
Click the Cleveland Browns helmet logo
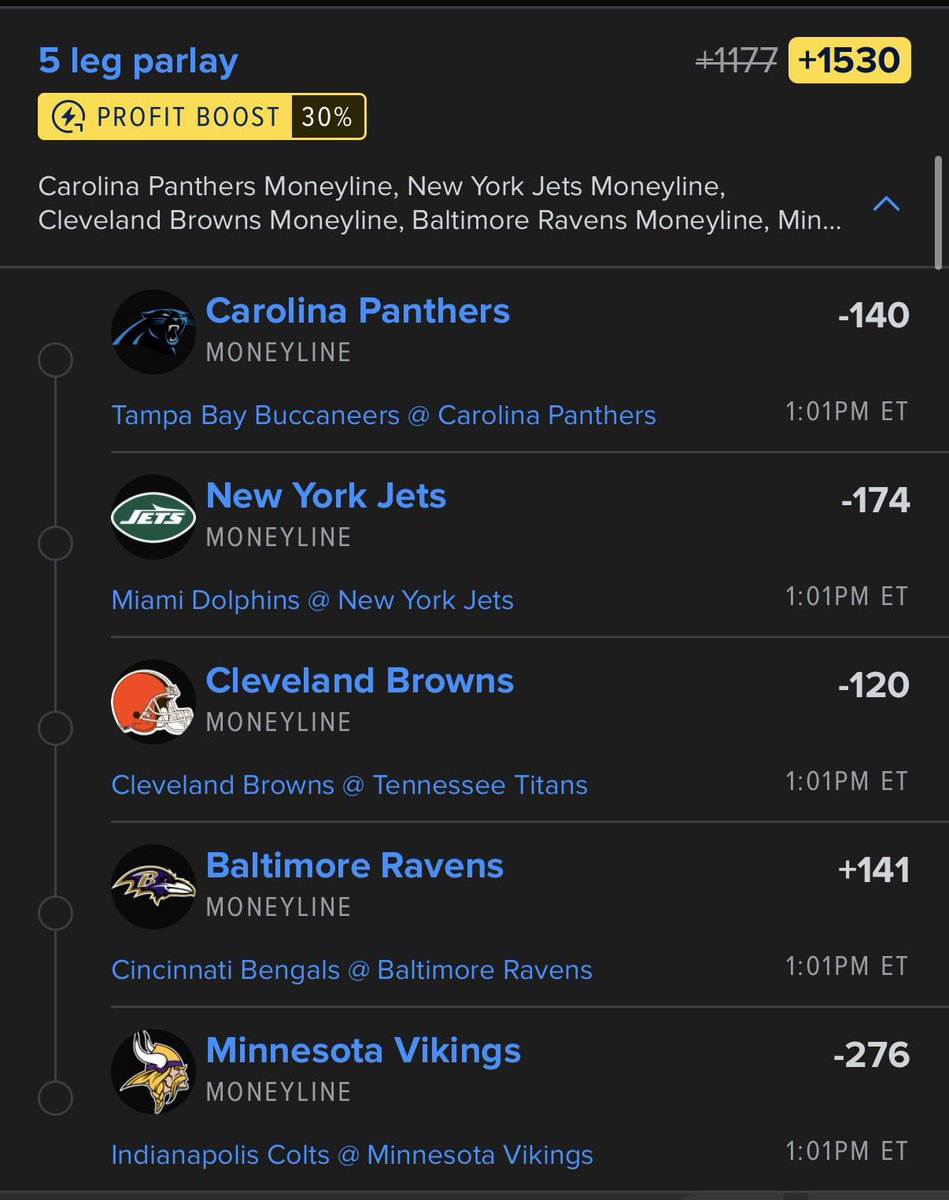coord(153,702)
